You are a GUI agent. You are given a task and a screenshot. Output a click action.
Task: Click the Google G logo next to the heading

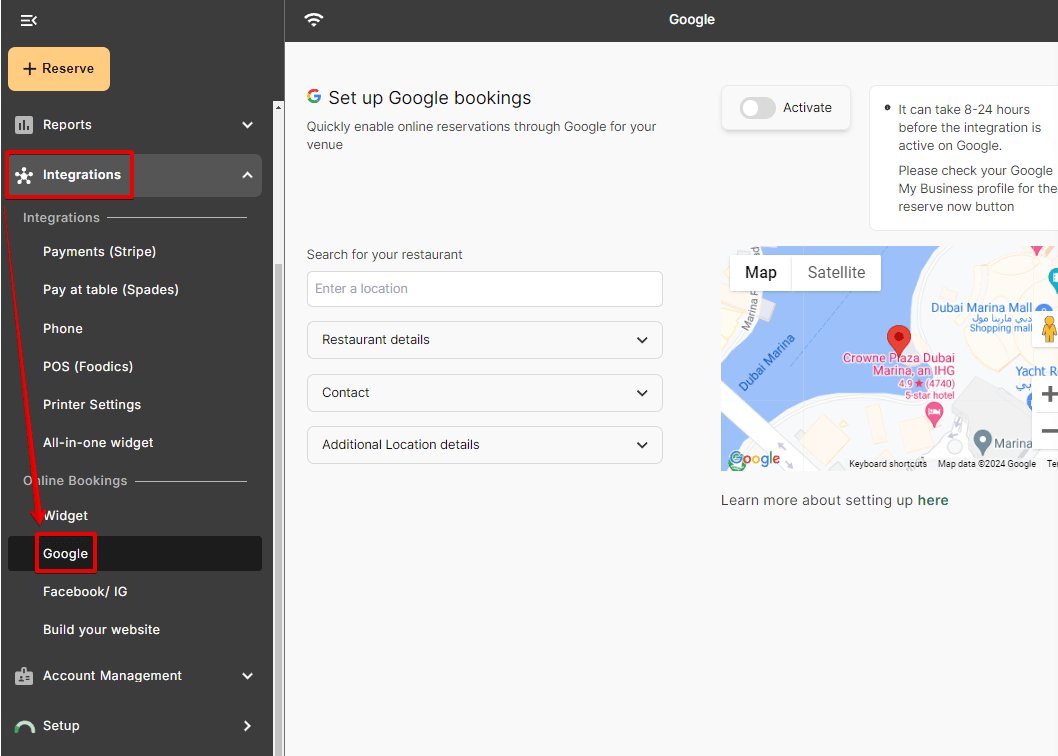[x=313, y=97]
